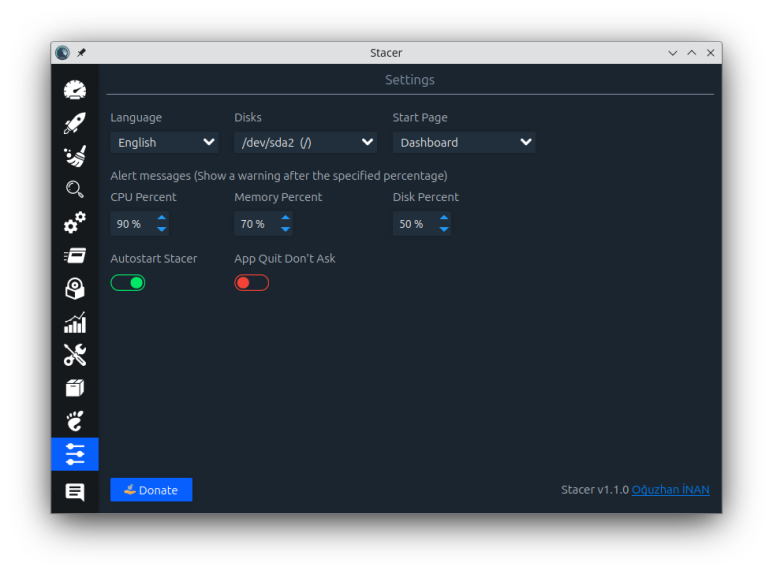Open System Cleaner broom icon
The width and height of the screenshot is (773, 574).
click(75, 156)
